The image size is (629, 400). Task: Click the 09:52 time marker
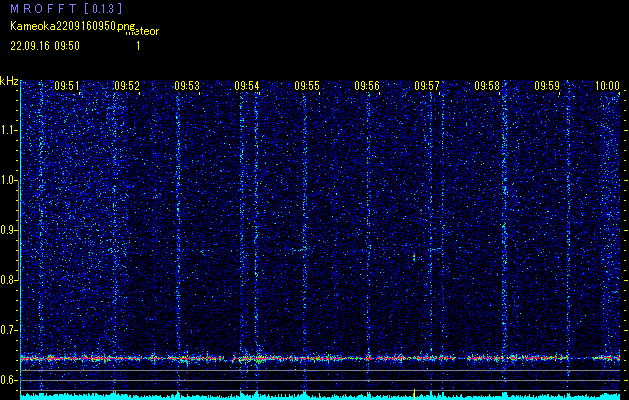[127, 86]
